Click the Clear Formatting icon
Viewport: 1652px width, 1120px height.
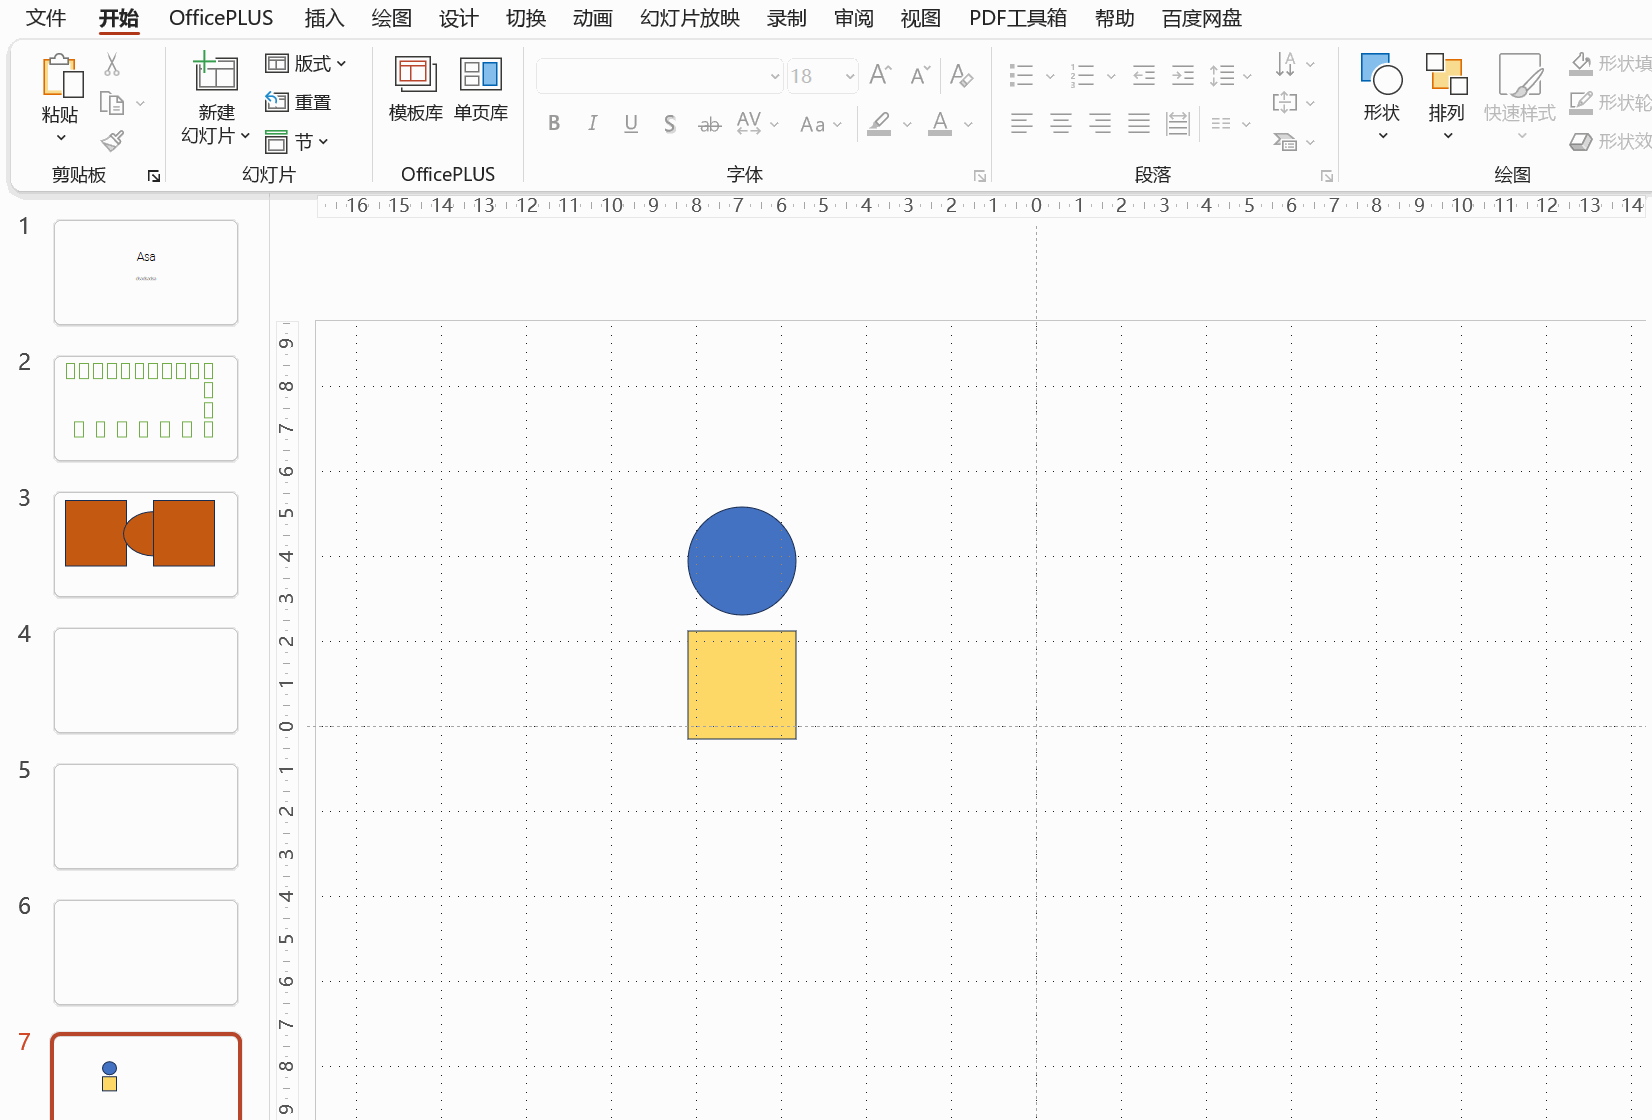961,75
